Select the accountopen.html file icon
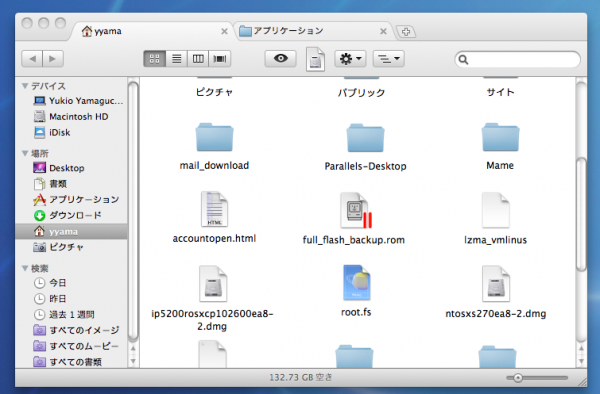The width and height of the screenshot is (600, 394). [214, 209]
